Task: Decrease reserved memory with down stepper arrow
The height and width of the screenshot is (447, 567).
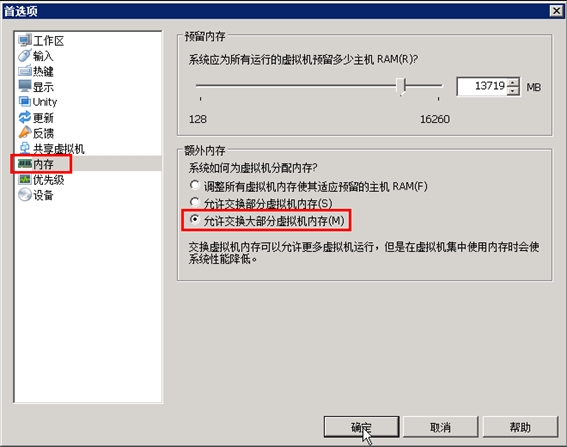Action: pos(512,91)
